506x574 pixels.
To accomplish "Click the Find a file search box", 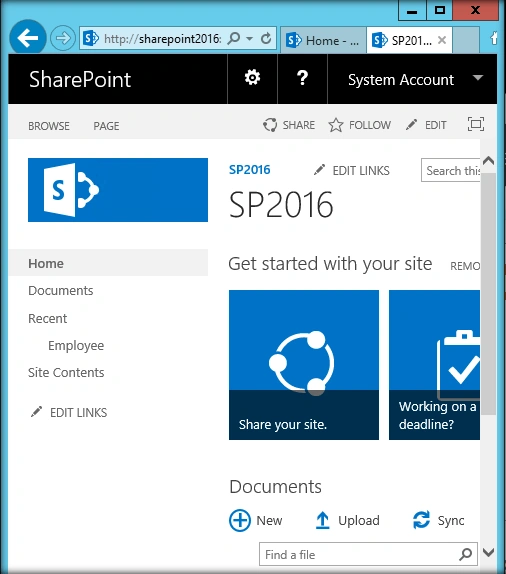I will (x=368, y=554).
